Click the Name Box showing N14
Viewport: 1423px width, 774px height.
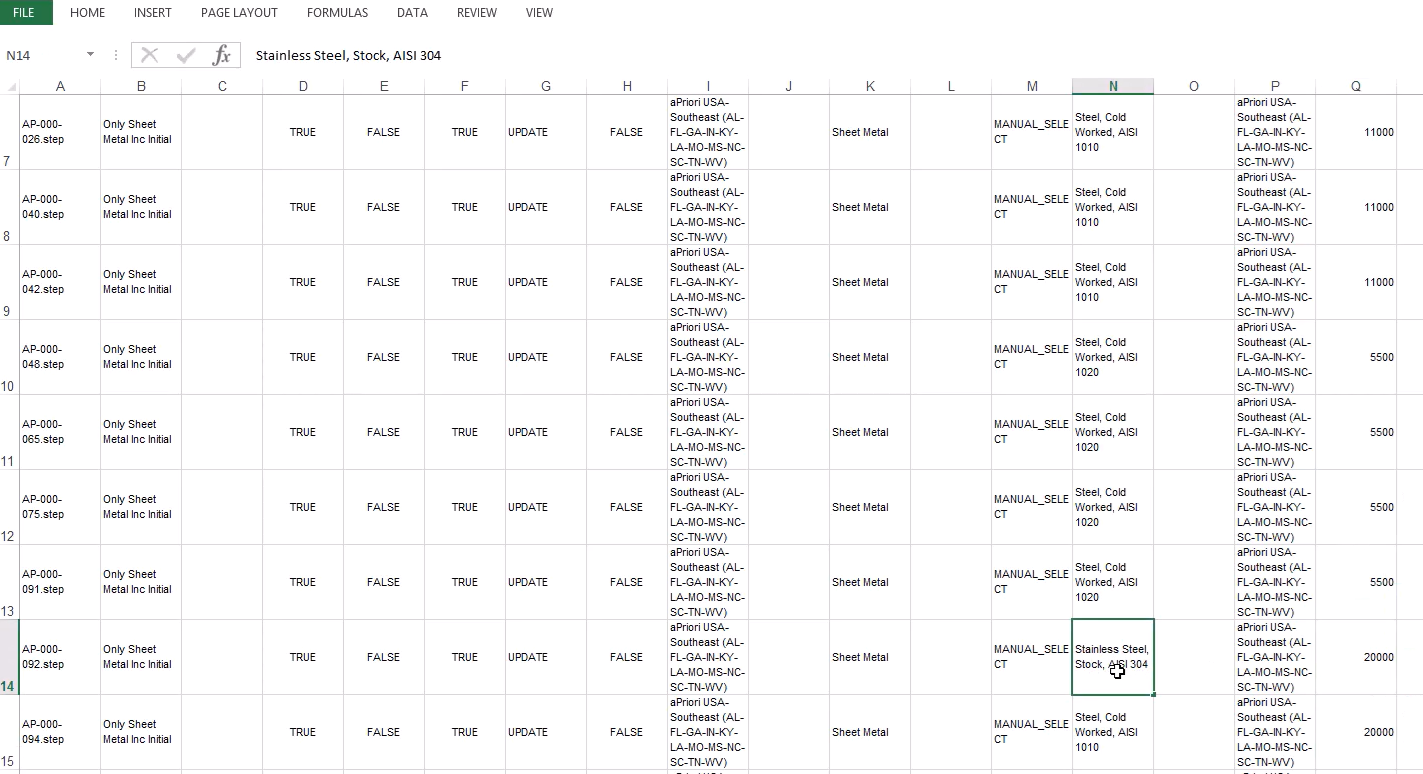[40, 55]
